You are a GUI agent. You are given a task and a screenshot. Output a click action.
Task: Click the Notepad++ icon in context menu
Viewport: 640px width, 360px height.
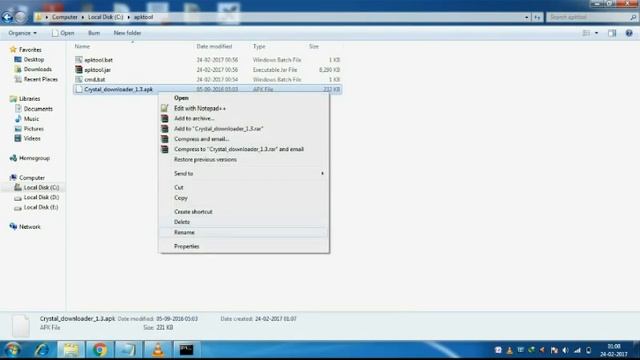click(x=164, y=108)
